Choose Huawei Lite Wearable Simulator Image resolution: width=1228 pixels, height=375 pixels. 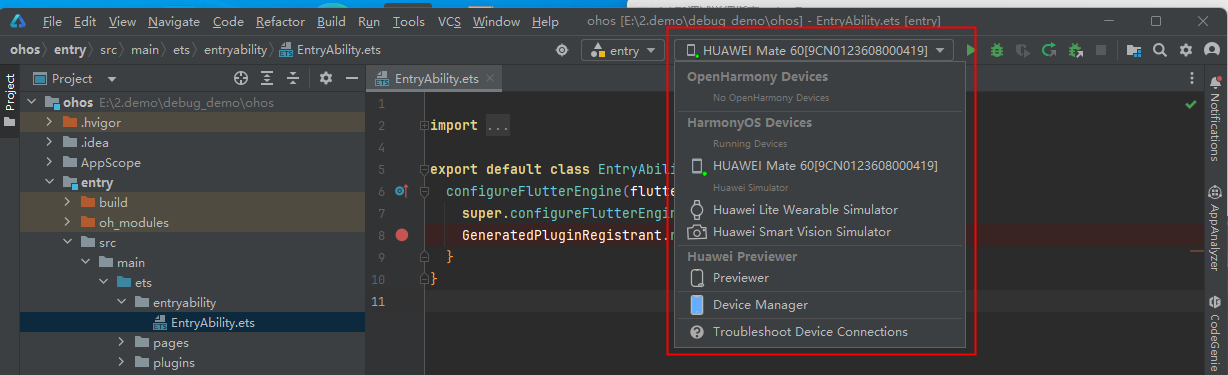820,210
